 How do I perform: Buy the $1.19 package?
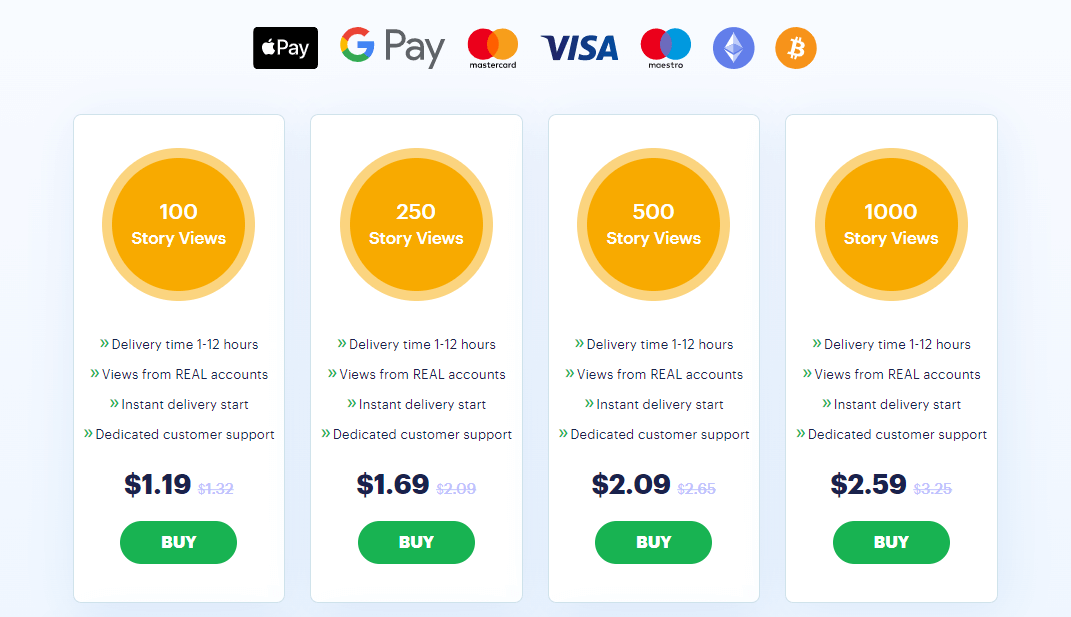pos(178,542)
